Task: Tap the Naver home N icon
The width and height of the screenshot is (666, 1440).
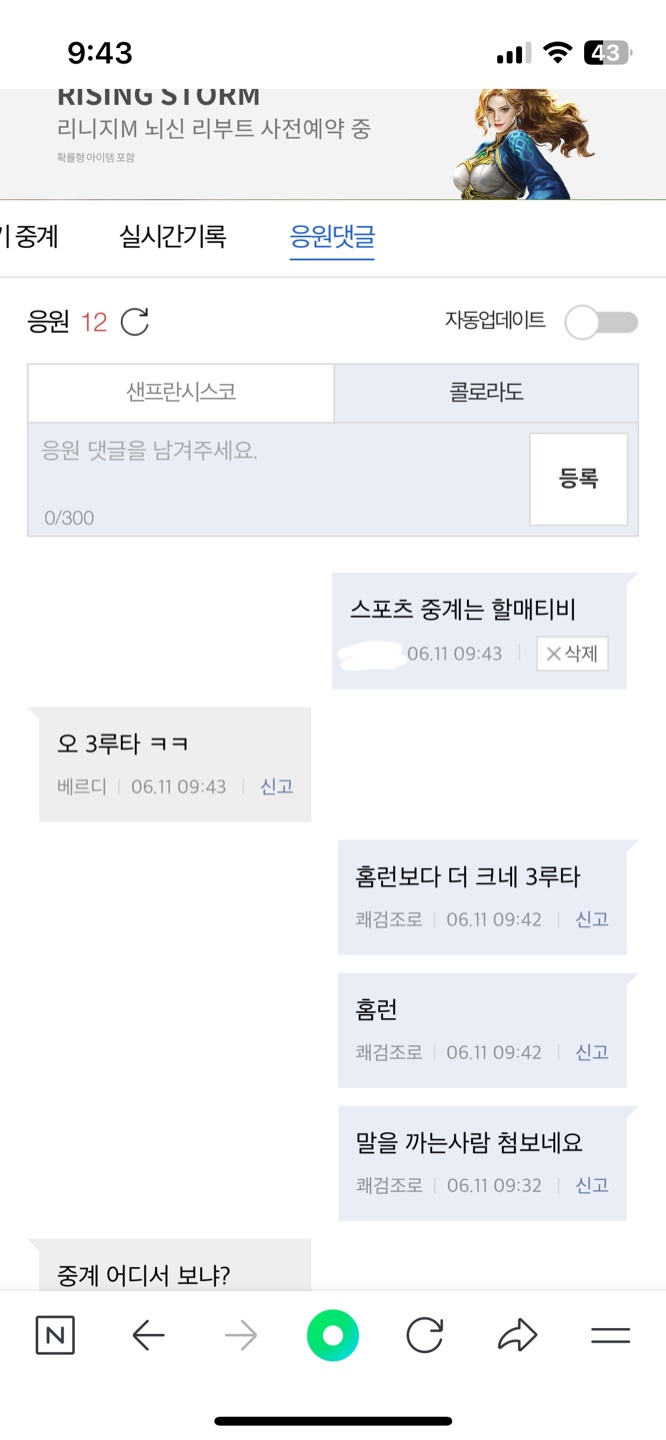Action: (55, 1335)
